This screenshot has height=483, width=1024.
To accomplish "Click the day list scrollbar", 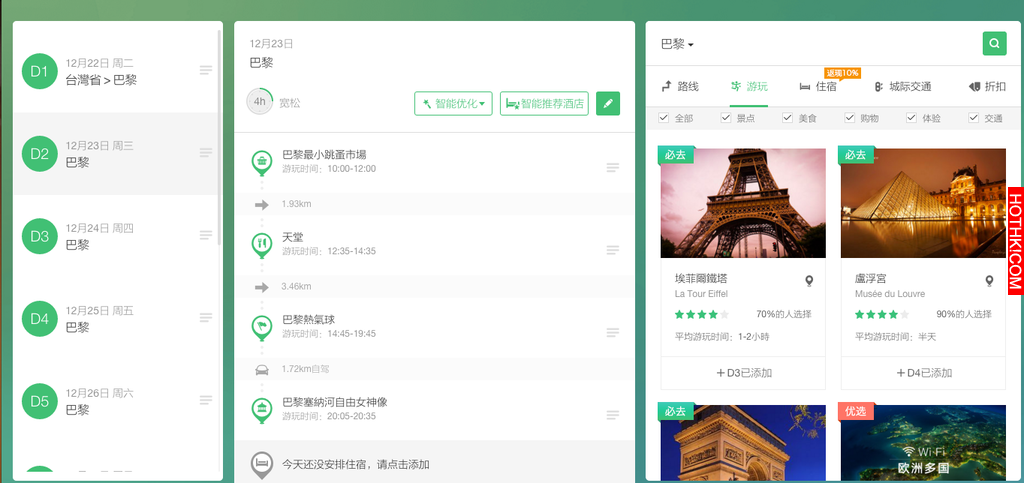I will (x=219, y=137).
